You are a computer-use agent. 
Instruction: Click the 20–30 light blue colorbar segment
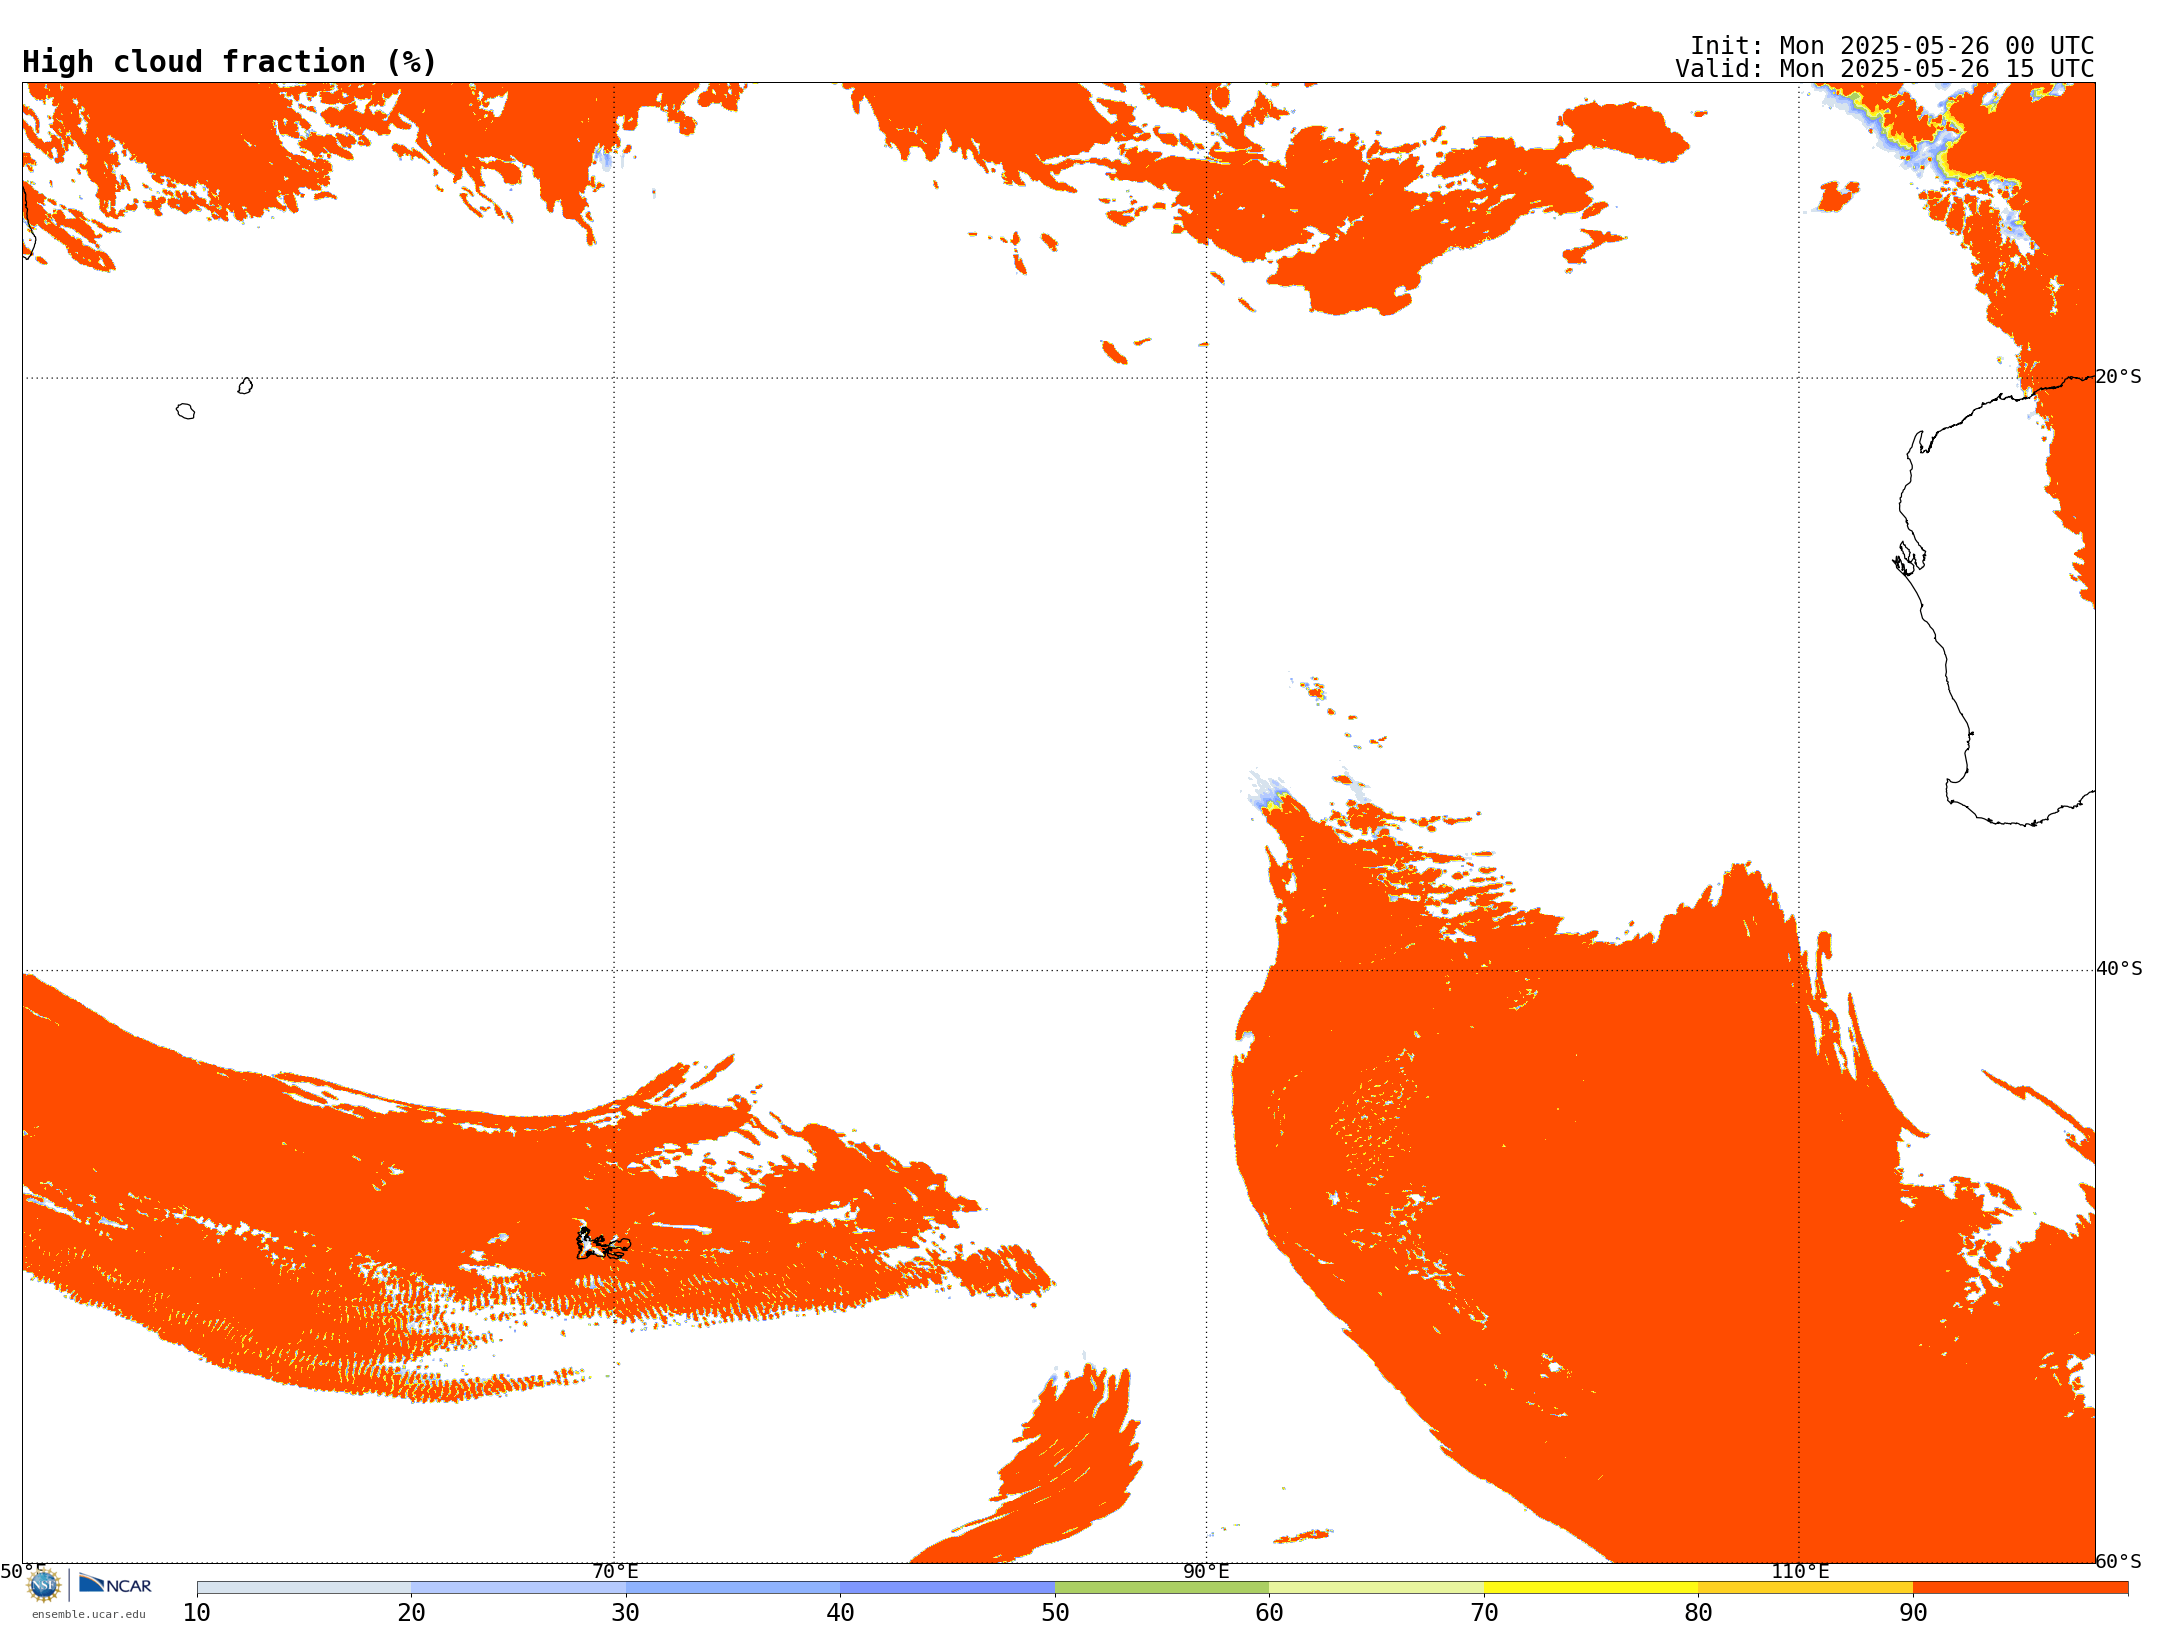pos(518,1588)
